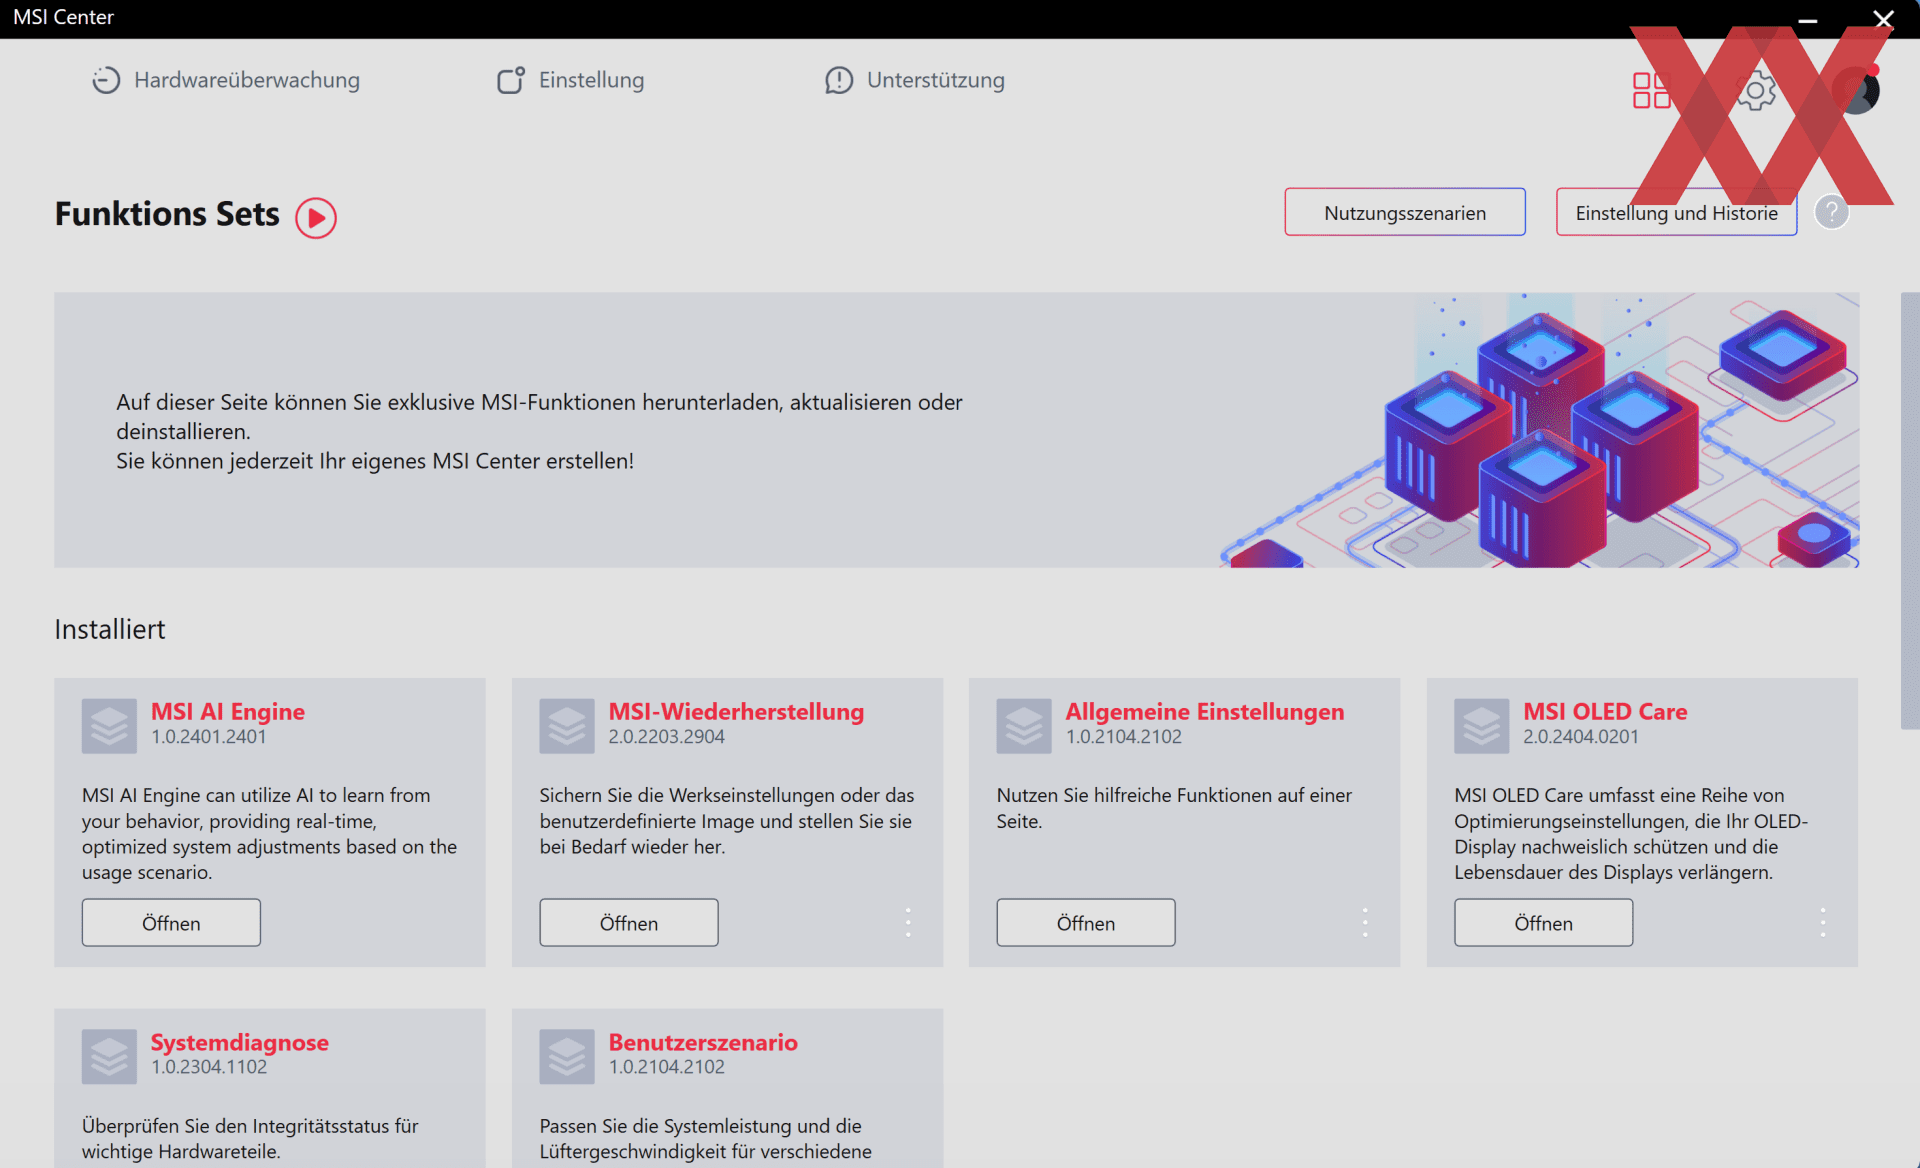The image size is (1920, 1168).
Task: Play the Funktions Sets intro video
Action: click(x=316, y=217)
